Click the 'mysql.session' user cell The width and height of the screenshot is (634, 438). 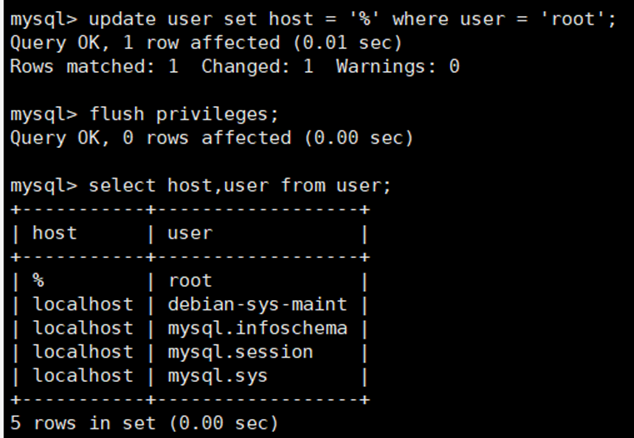pos(240,352)
